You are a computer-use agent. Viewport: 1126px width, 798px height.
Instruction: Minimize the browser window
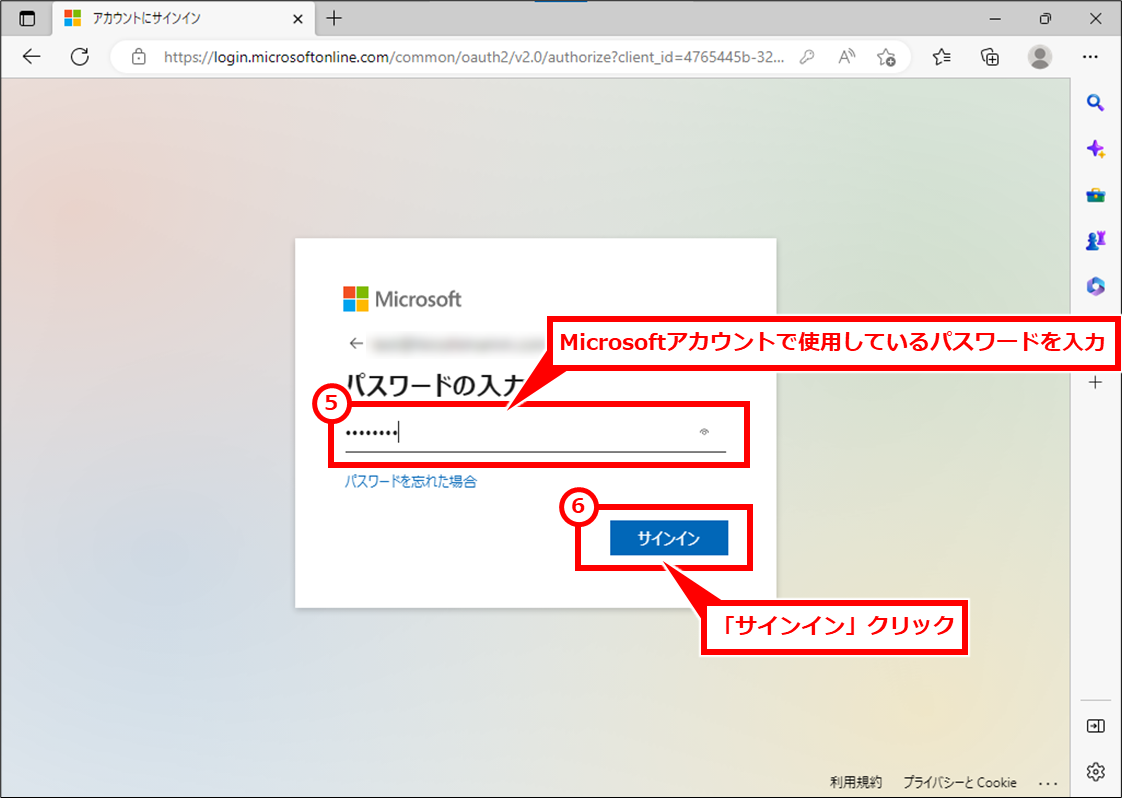pos(995,19)
